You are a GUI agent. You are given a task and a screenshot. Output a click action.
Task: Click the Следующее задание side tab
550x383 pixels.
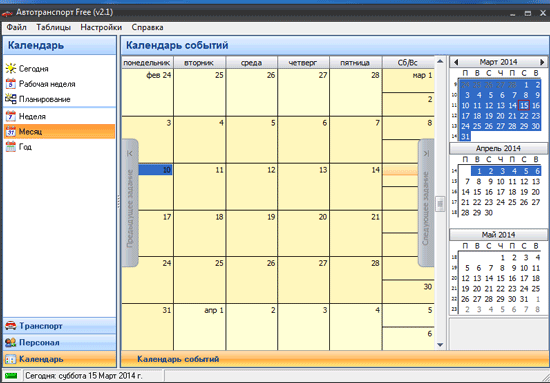click(426, 203)
